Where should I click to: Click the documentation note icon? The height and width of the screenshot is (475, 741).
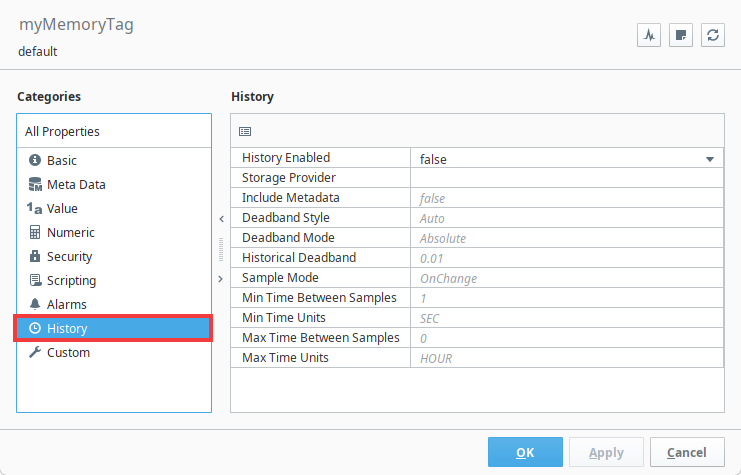click(681, 35)
